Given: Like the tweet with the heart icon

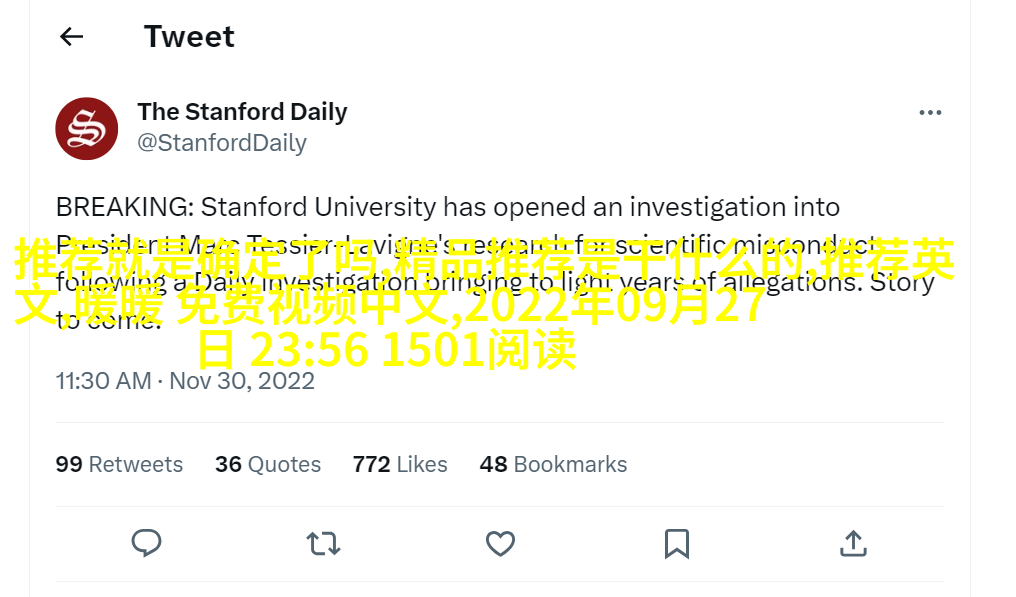Looking at the screenshot, I should pyautogui.click(x=500, y=544).
